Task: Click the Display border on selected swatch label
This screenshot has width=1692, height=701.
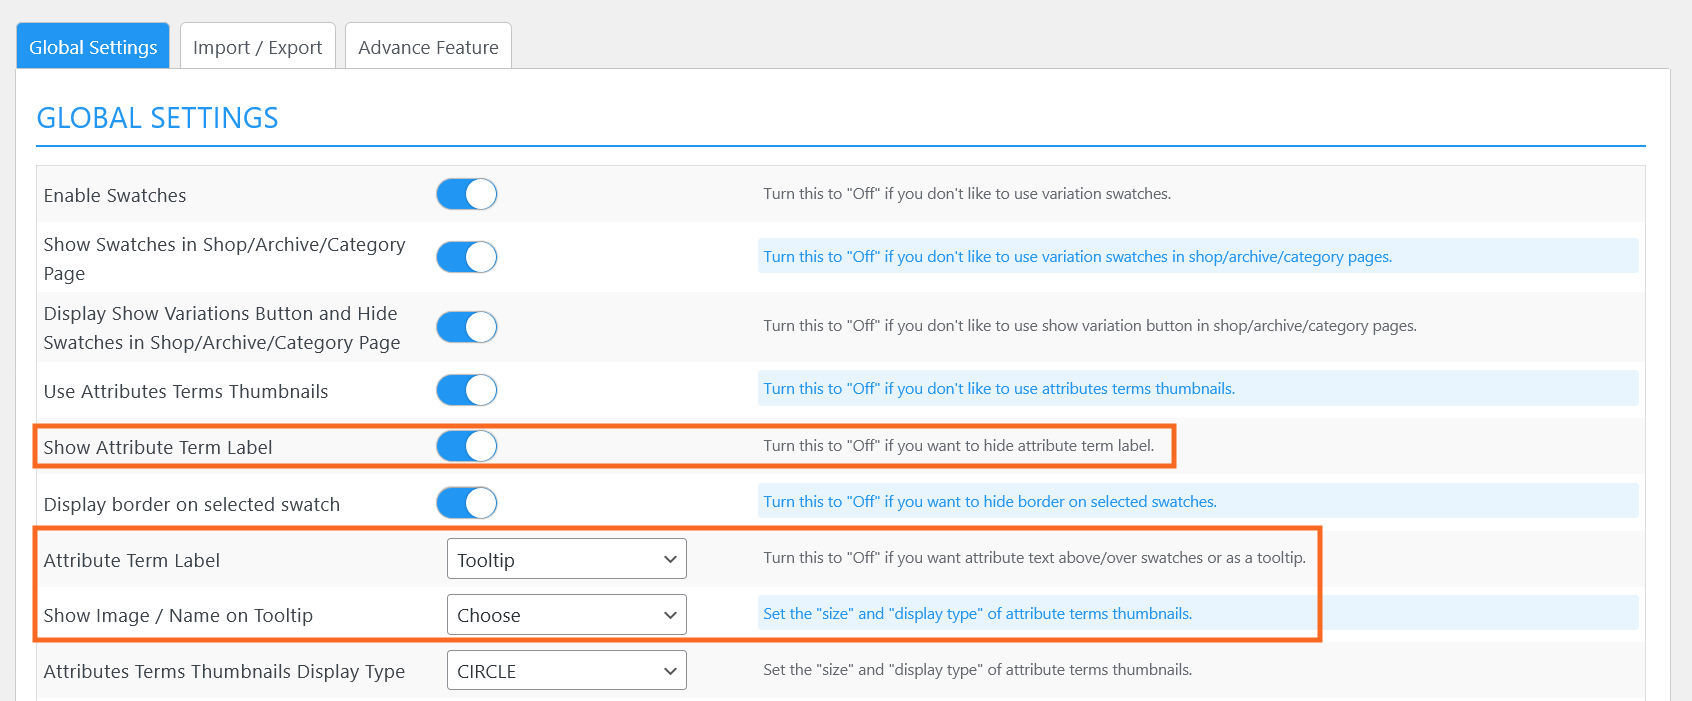Action: click(x=192, y=505)
